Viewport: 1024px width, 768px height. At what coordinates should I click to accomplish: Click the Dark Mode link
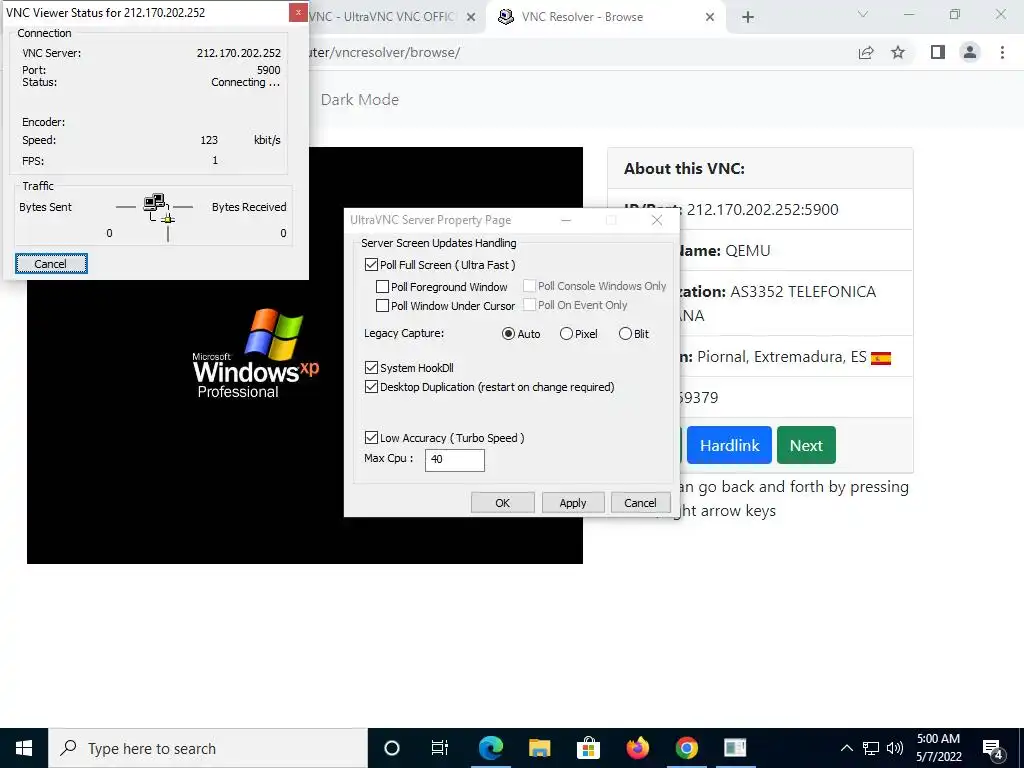pos(359,99)
